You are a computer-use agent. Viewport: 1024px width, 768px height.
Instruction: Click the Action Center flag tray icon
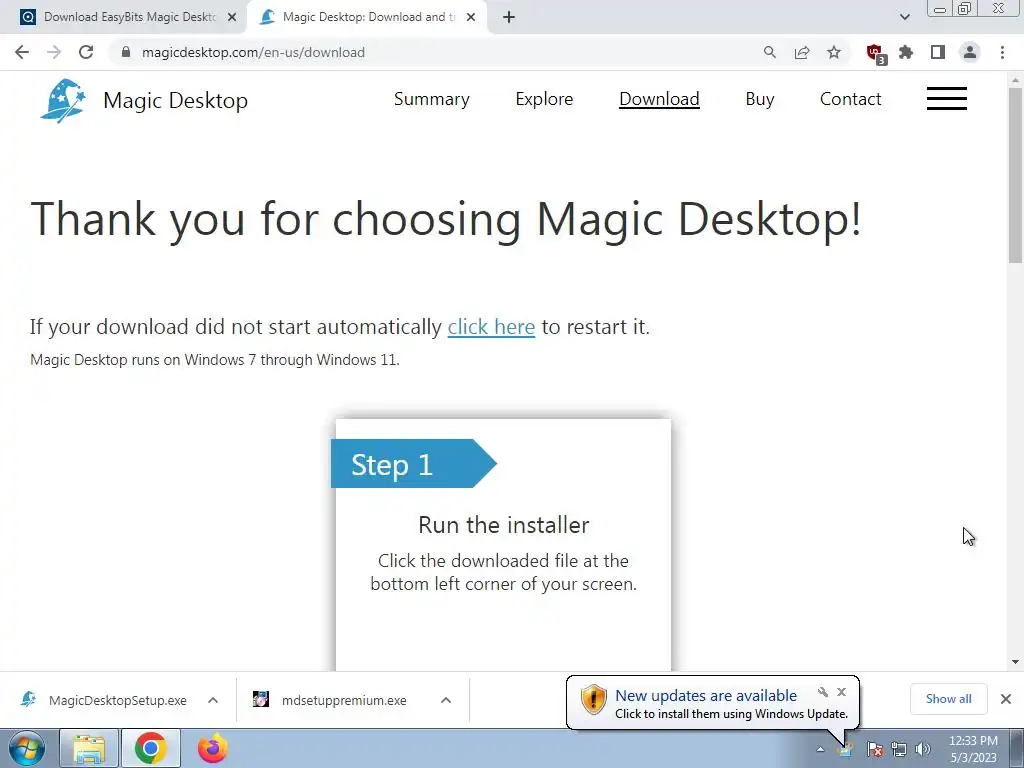[x=875, y=749]
